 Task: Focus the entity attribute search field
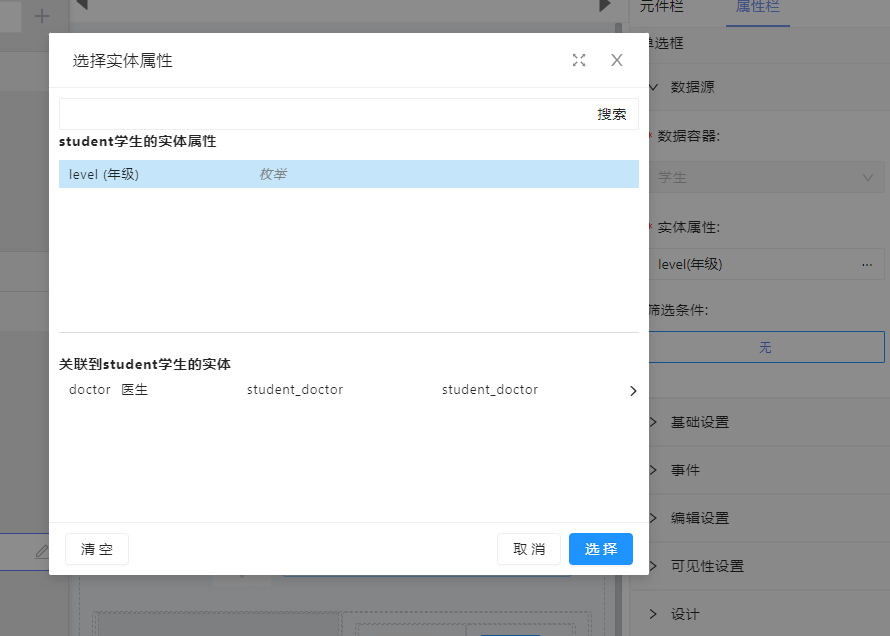point(326,114)
